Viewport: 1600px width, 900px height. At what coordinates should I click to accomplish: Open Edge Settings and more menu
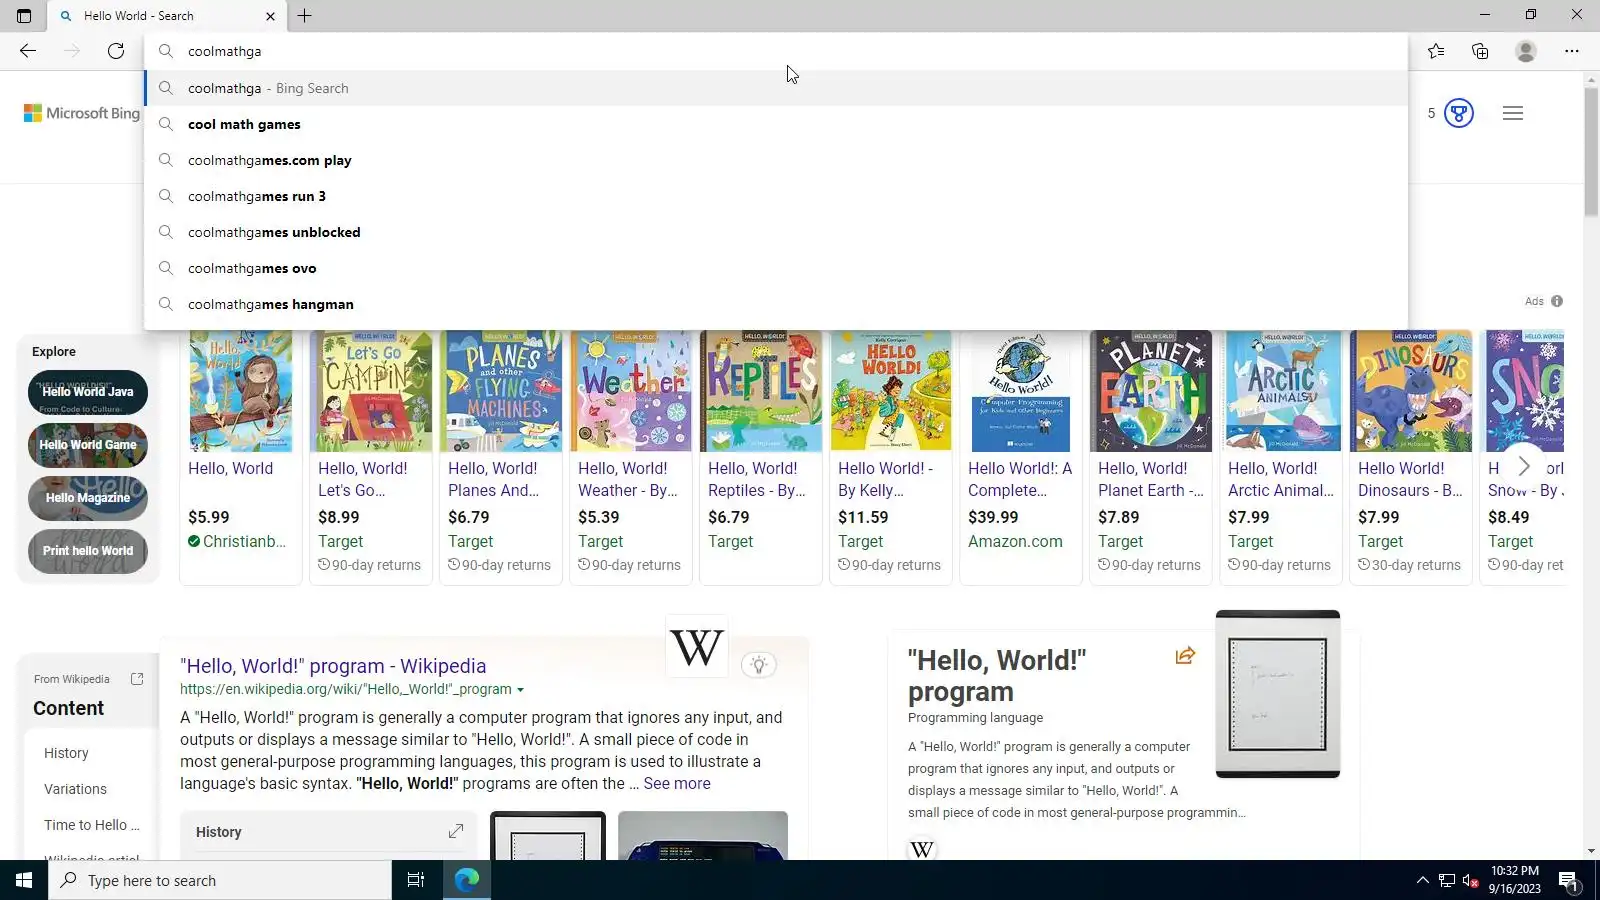coord(1572,51)
